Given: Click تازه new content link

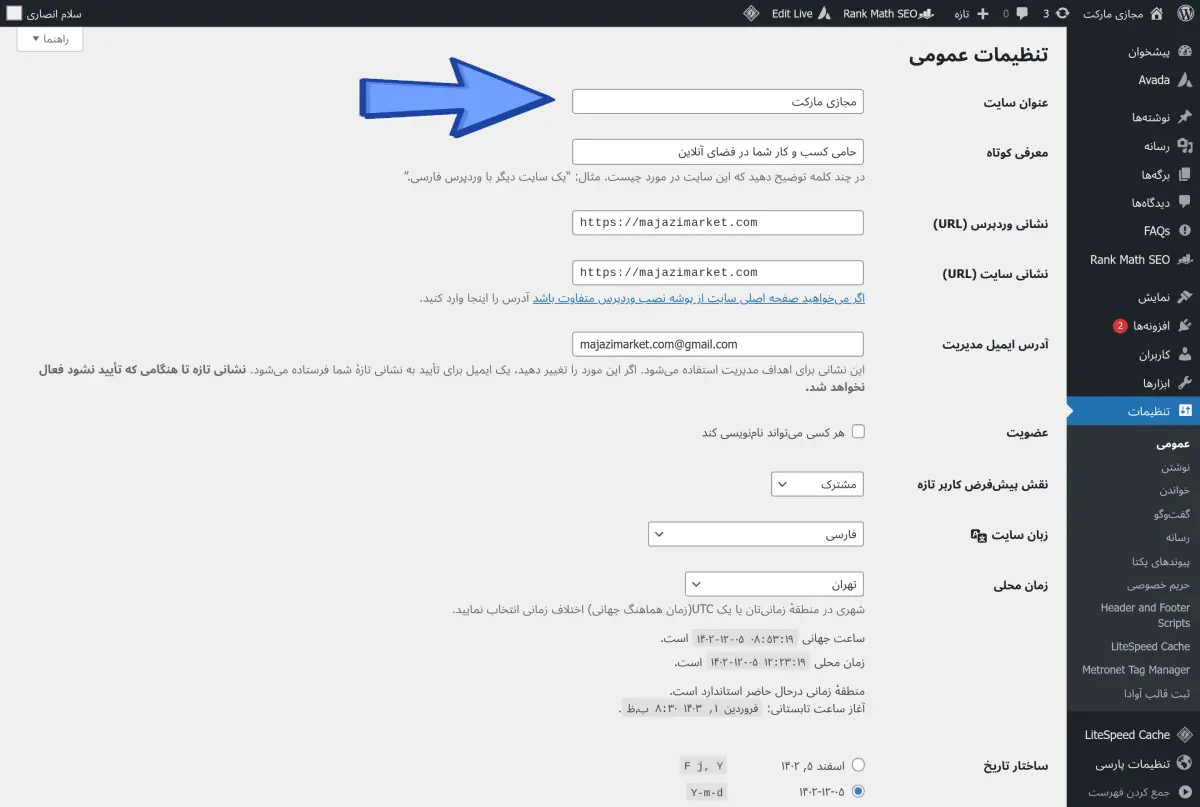Looking at the screenshot, I should pyautogui.click(x=961, y=14).
